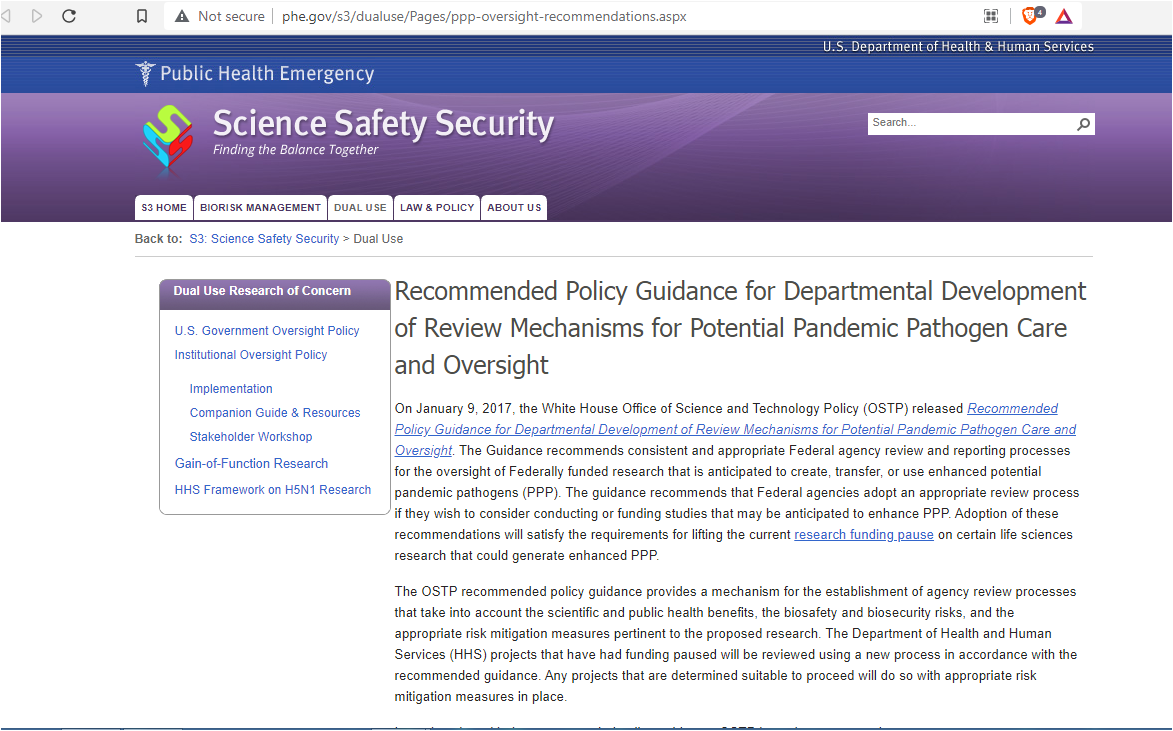Open HHS Framework on H5N1 Research link
Viewport: 1173px width, 731px height.
[273, 490]
